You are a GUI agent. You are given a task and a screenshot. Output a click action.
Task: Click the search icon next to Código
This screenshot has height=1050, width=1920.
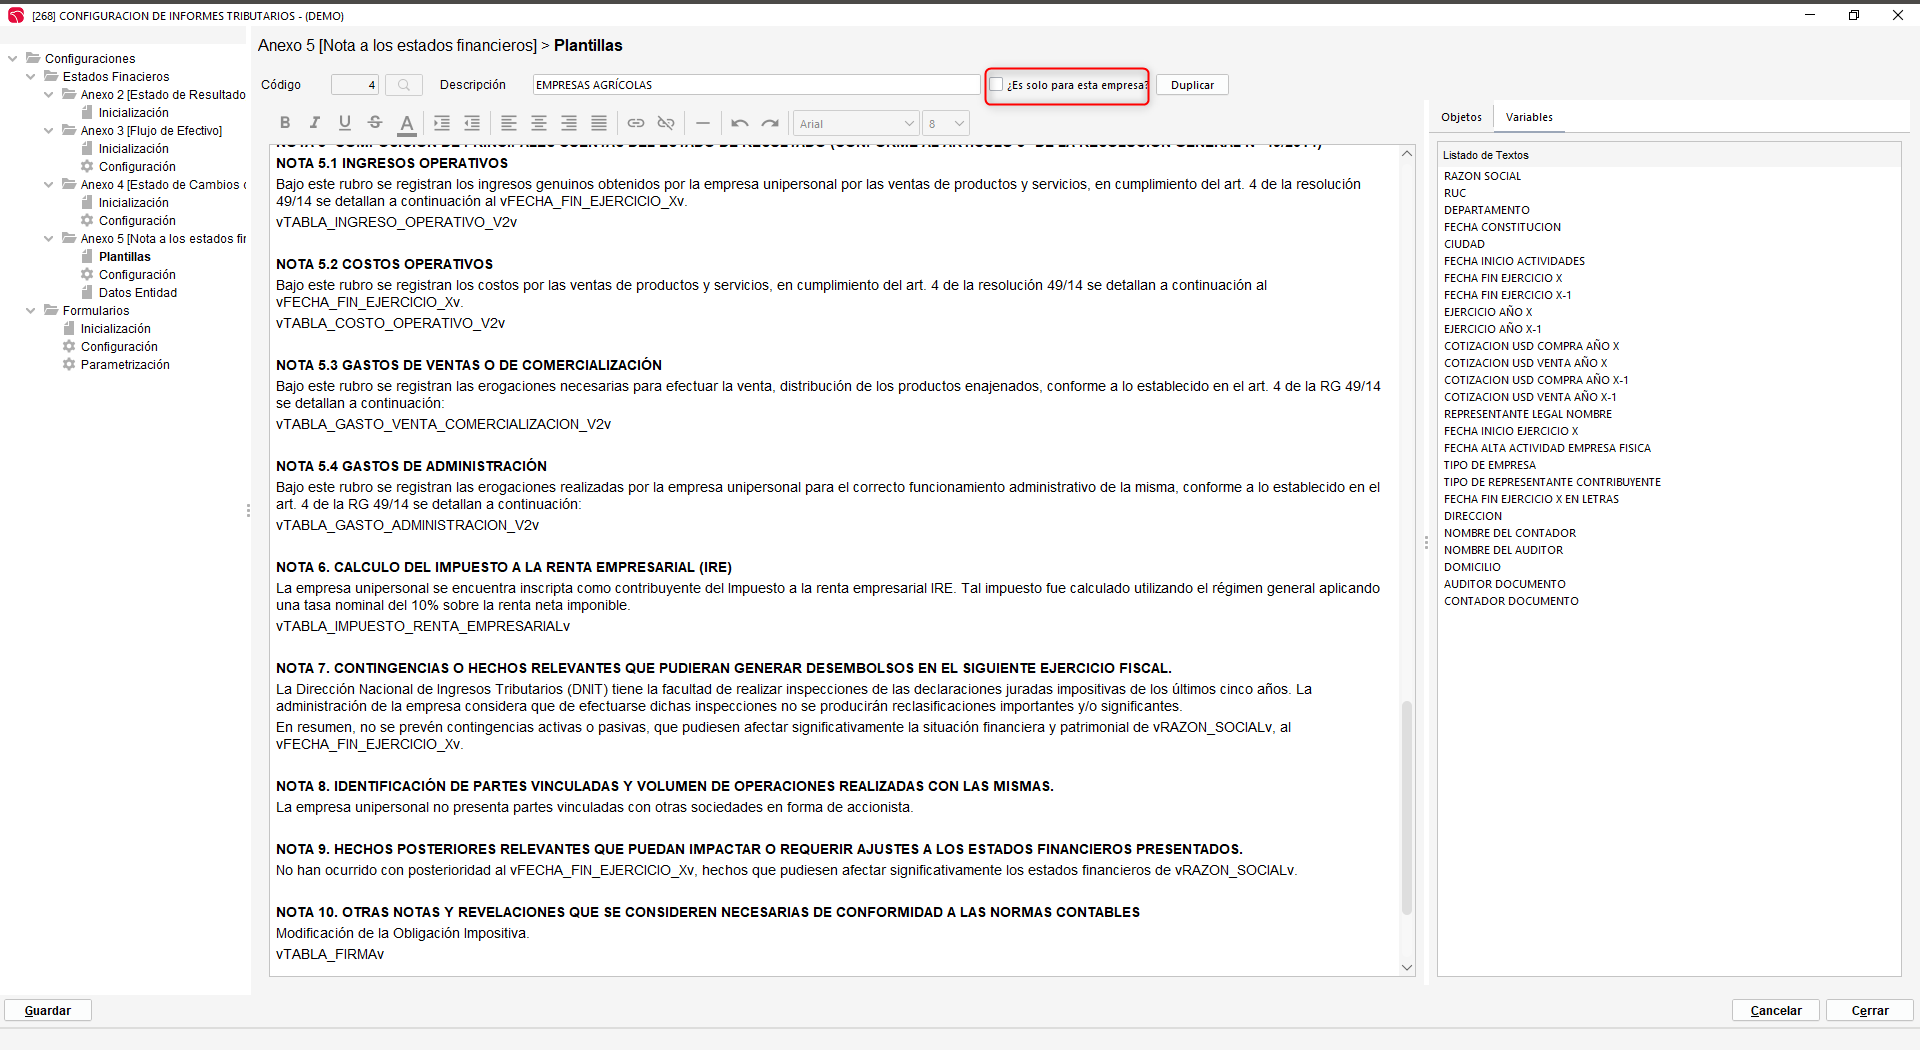404,85
